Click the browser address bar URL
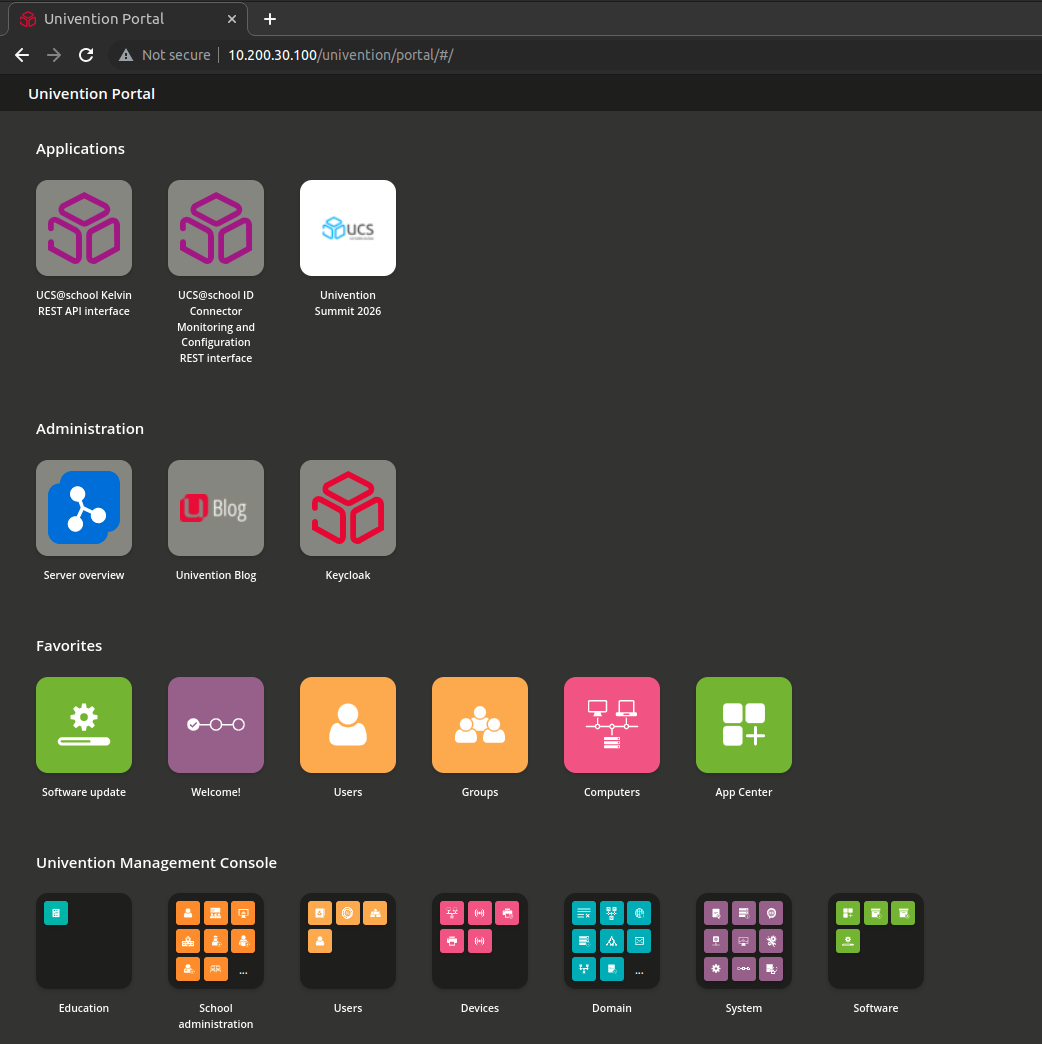Screen dimensions: 1042x1044 point(340,55)
